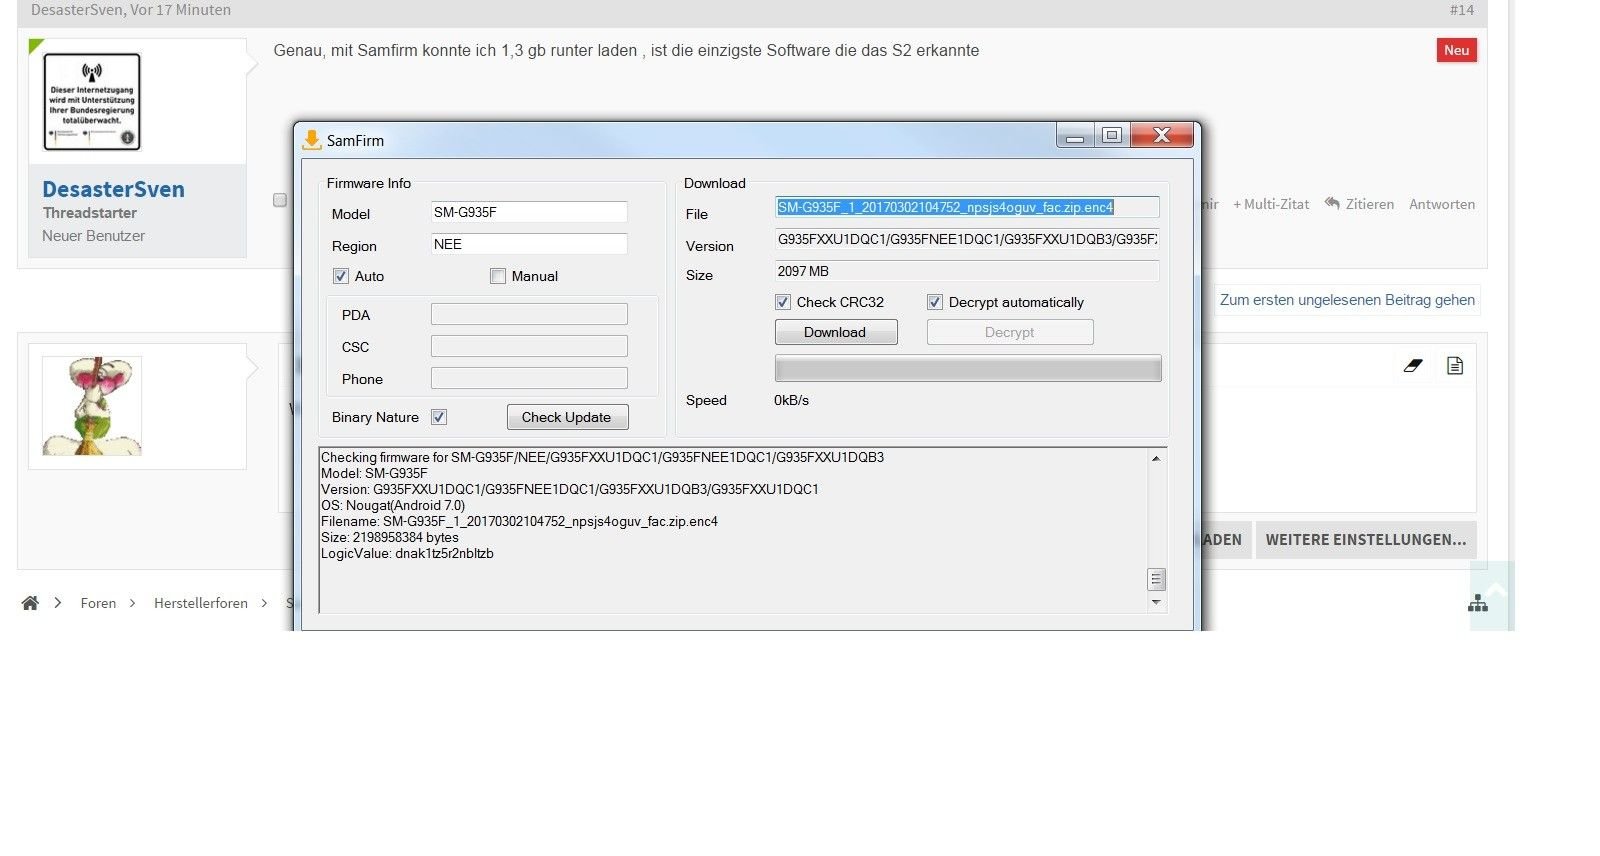Open Herstellerforen breadcrumb link
Image resolution: width=1600 pixels, height=856 pixels.
click(201, 603)
